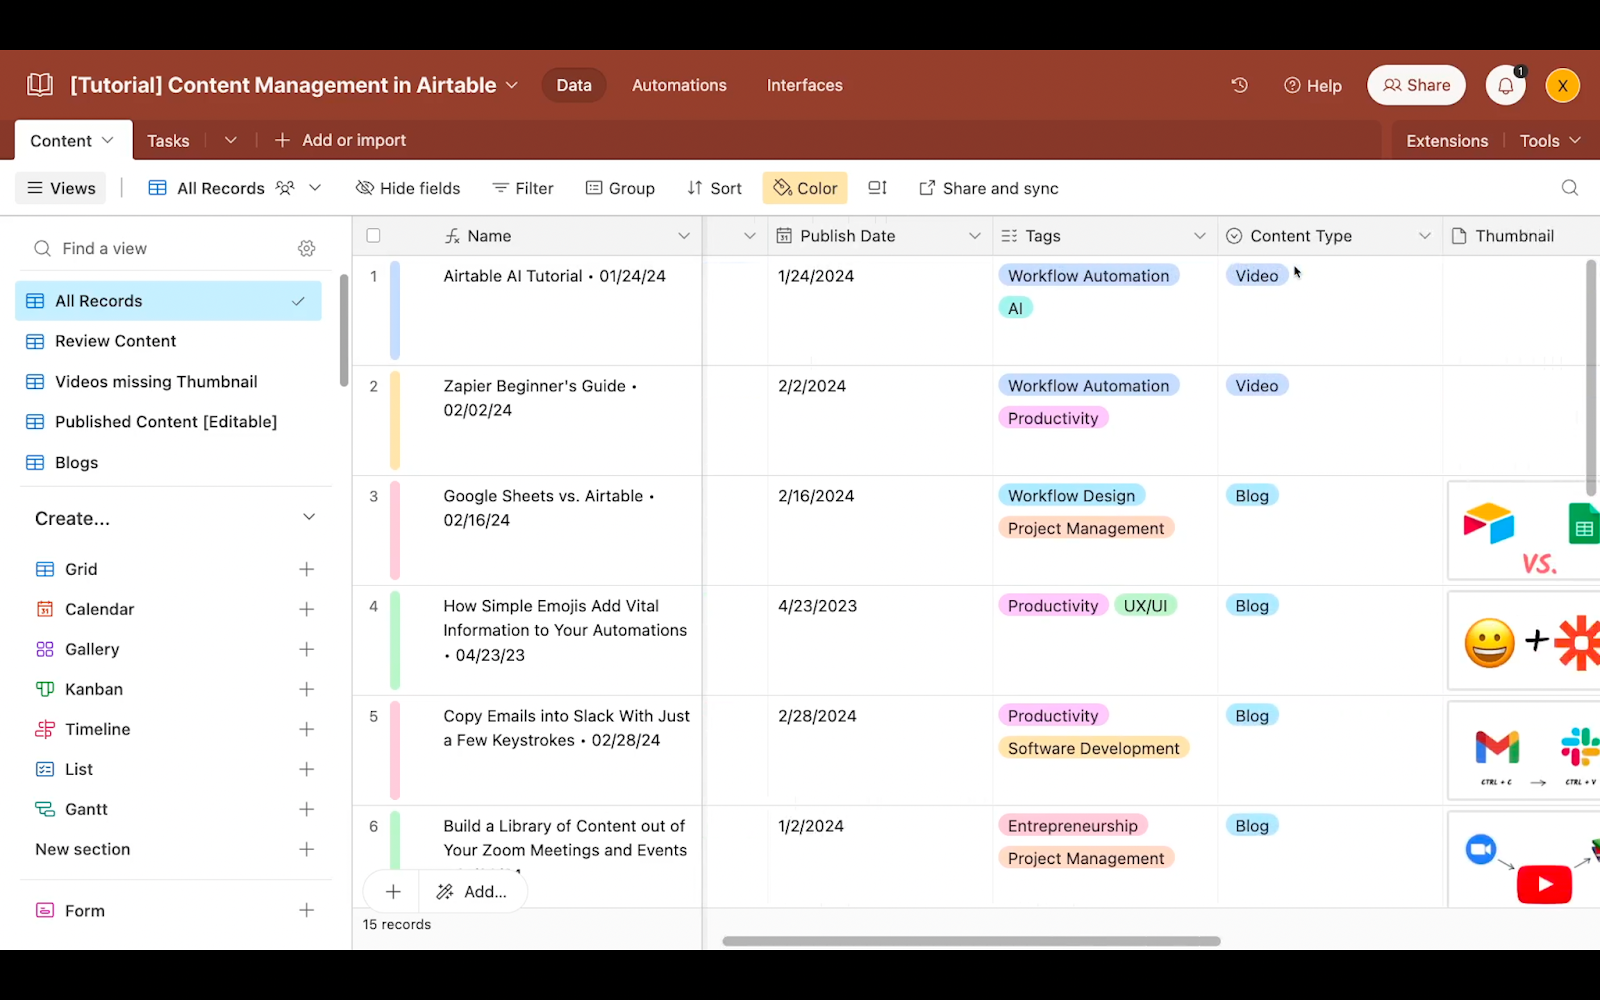
Task: Select the All Records view
Action: [x=169, y=301]
